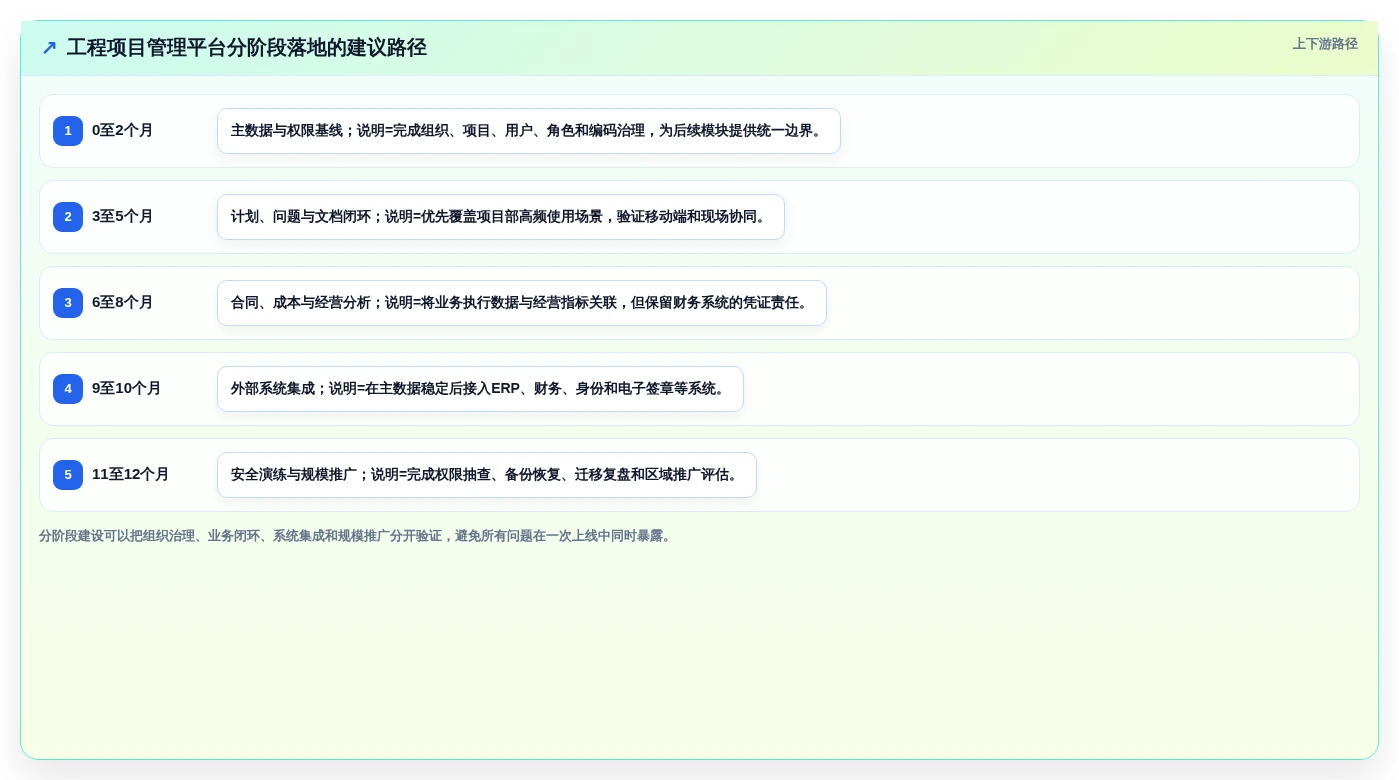Select the 6至8个月 phase label

click(x=122, y=302)
